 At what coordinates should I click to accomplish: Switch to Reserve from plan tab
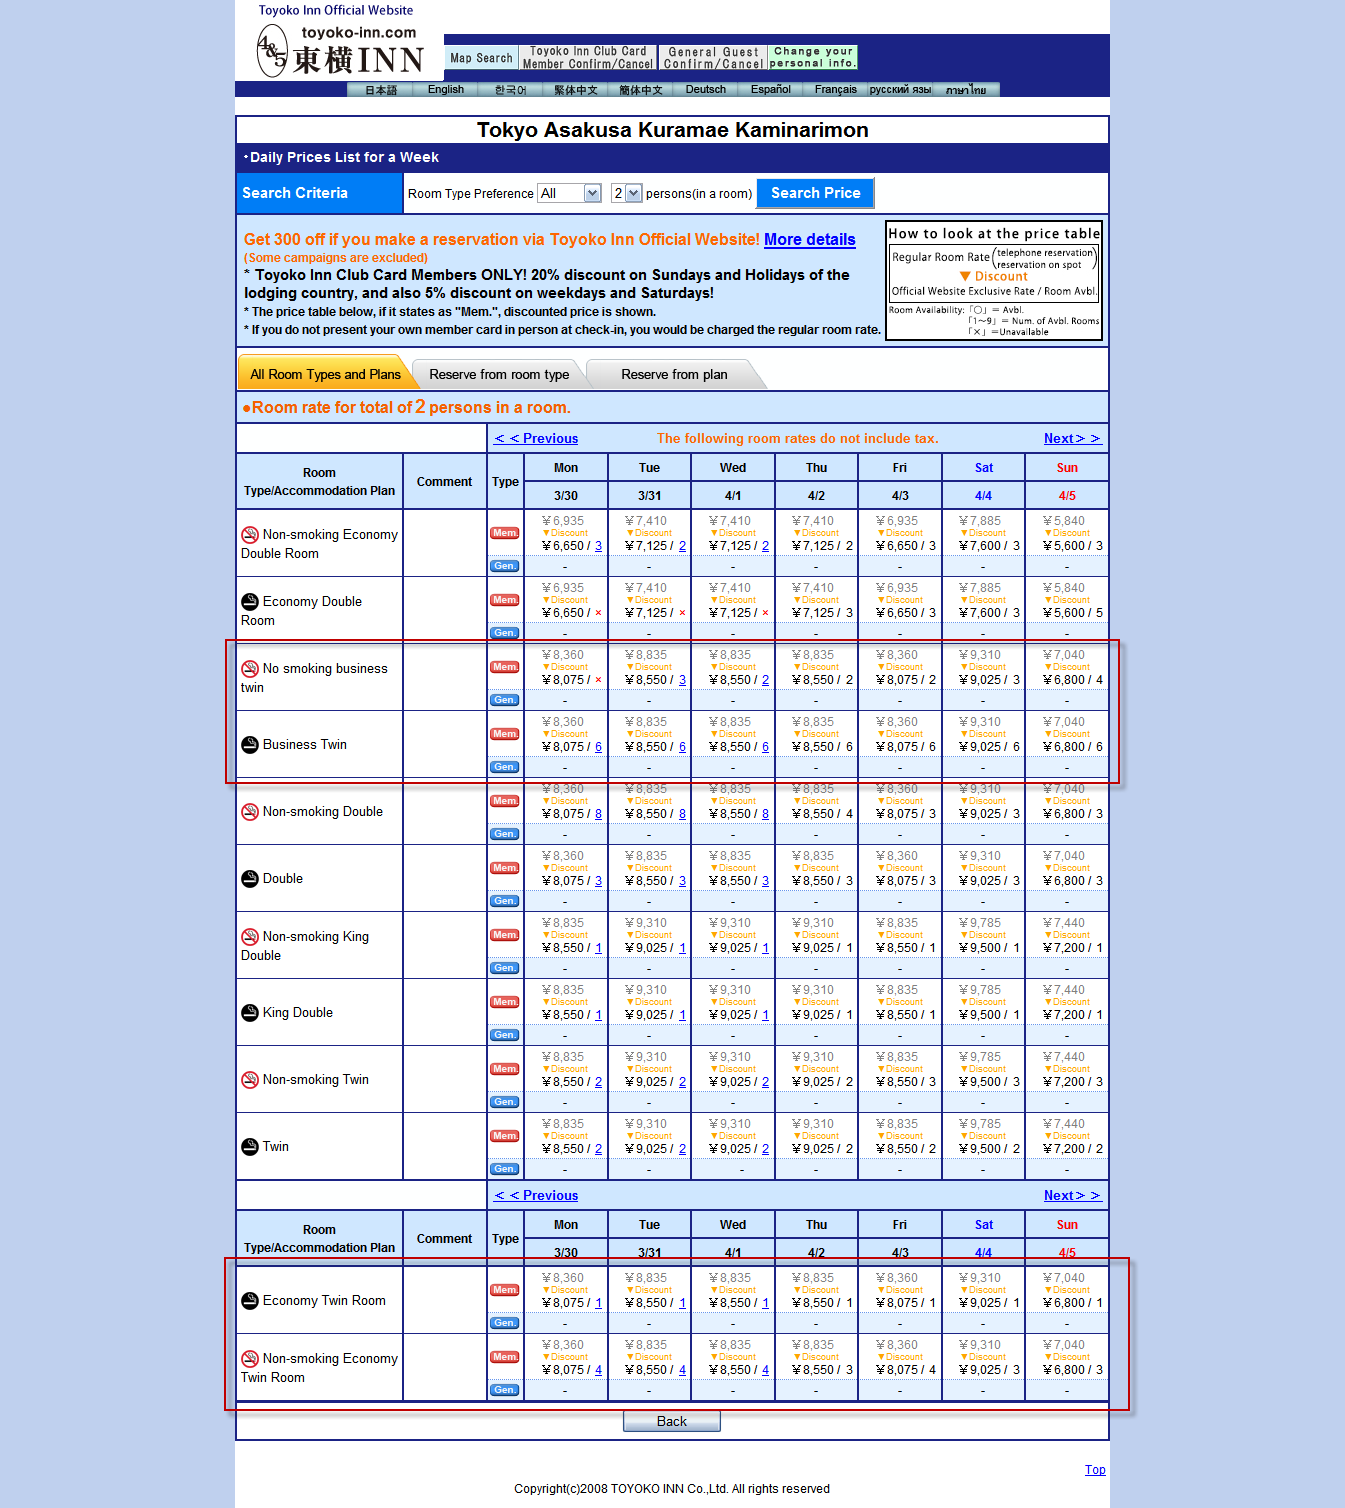(x=674, y=374)
